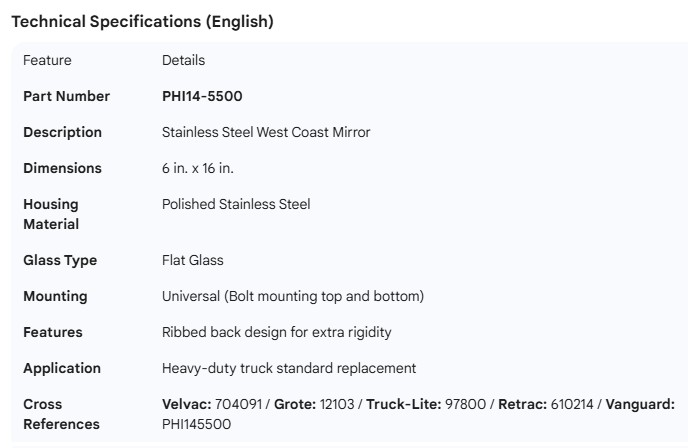688x448 pixels.
Task: Select the Dimensions row label
Action: coord(62,168)
